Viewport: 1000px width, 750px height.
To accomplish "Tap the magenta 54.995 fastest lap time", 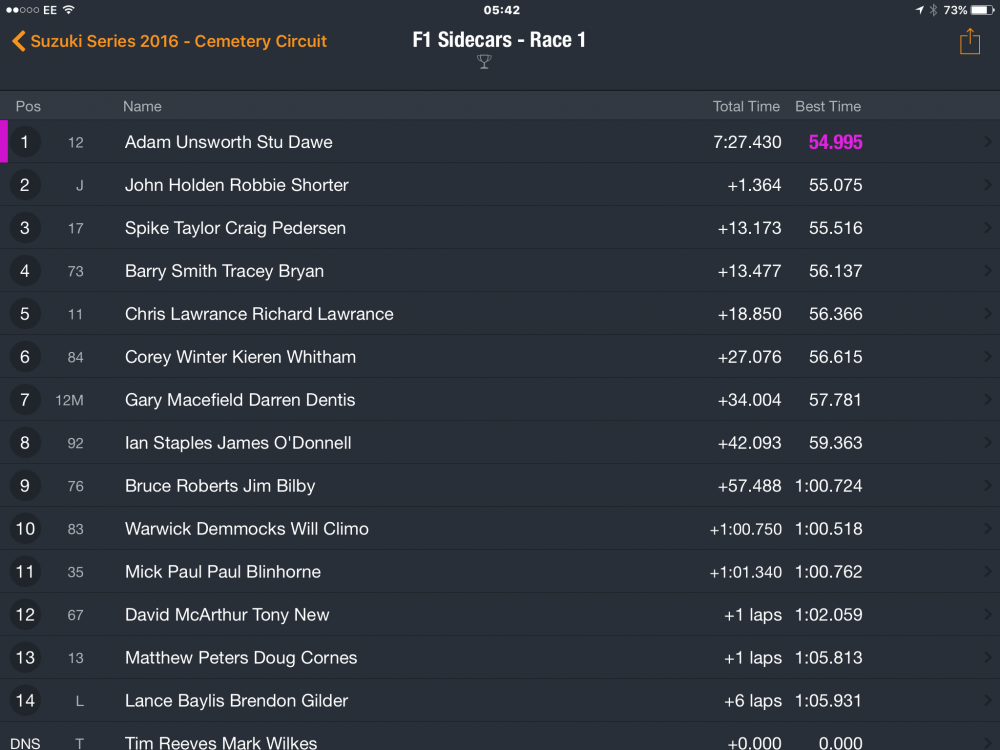I will [x=835, y=142].
